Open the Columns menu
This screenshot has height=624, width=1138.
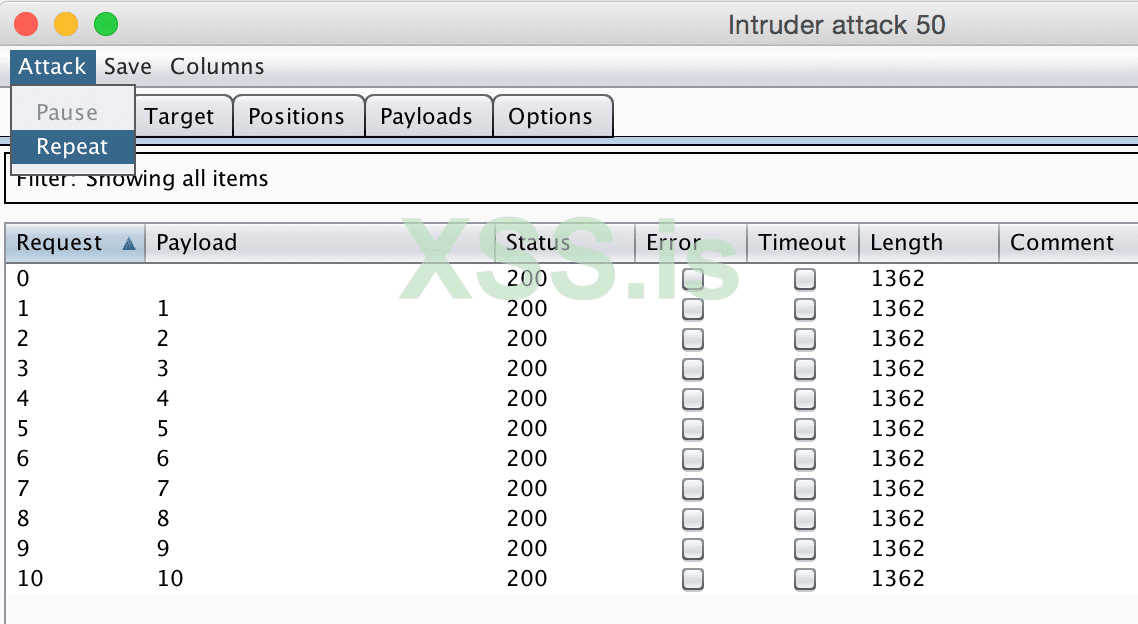click(217, 67)
